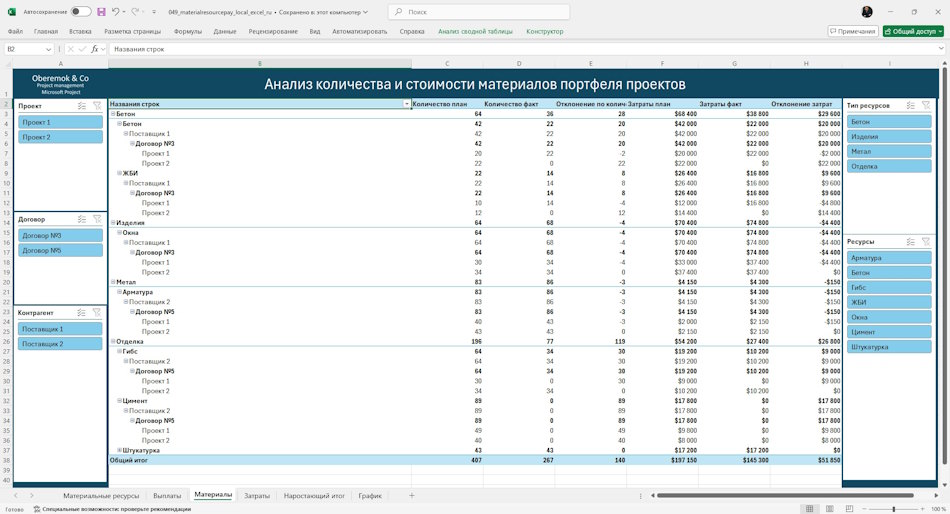Enable multi-select in the Проект slicer
The image size is (950, 514).
point(82,105)
